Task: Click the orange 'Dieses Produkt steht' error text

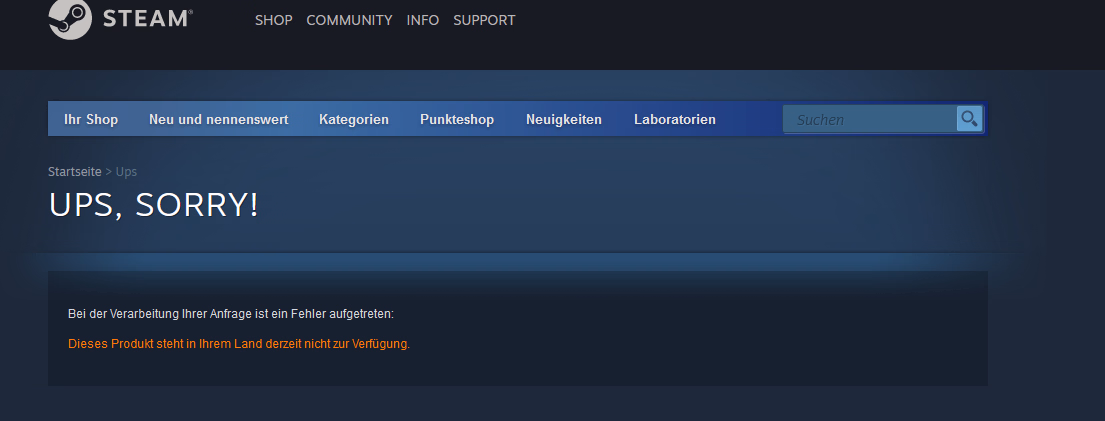Action: (x=239, y=344)
